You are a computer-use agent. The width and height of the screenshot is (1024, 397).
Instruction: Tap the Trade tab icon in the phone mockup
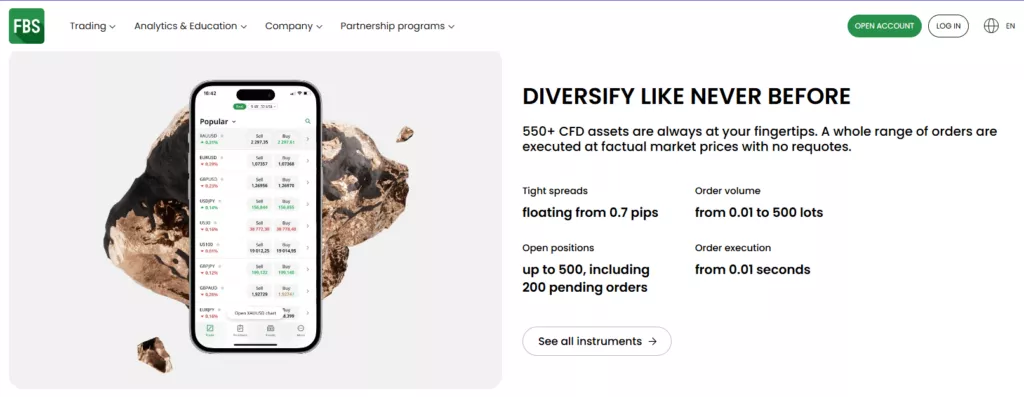point(210,330)
